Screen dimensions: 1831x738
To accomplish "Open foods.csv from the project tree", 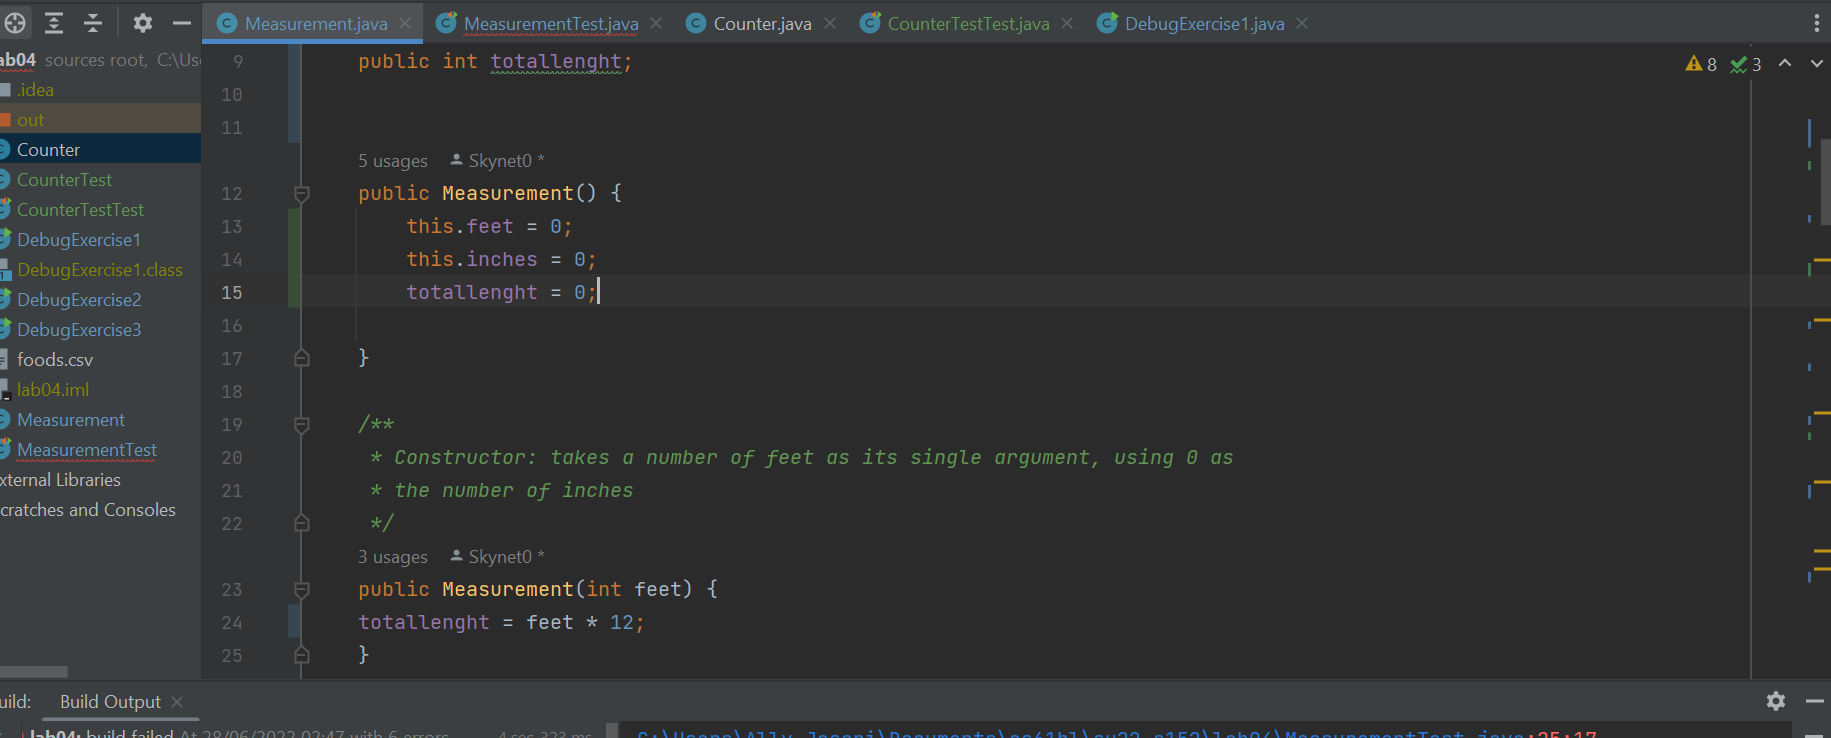I will coord(55,360).
